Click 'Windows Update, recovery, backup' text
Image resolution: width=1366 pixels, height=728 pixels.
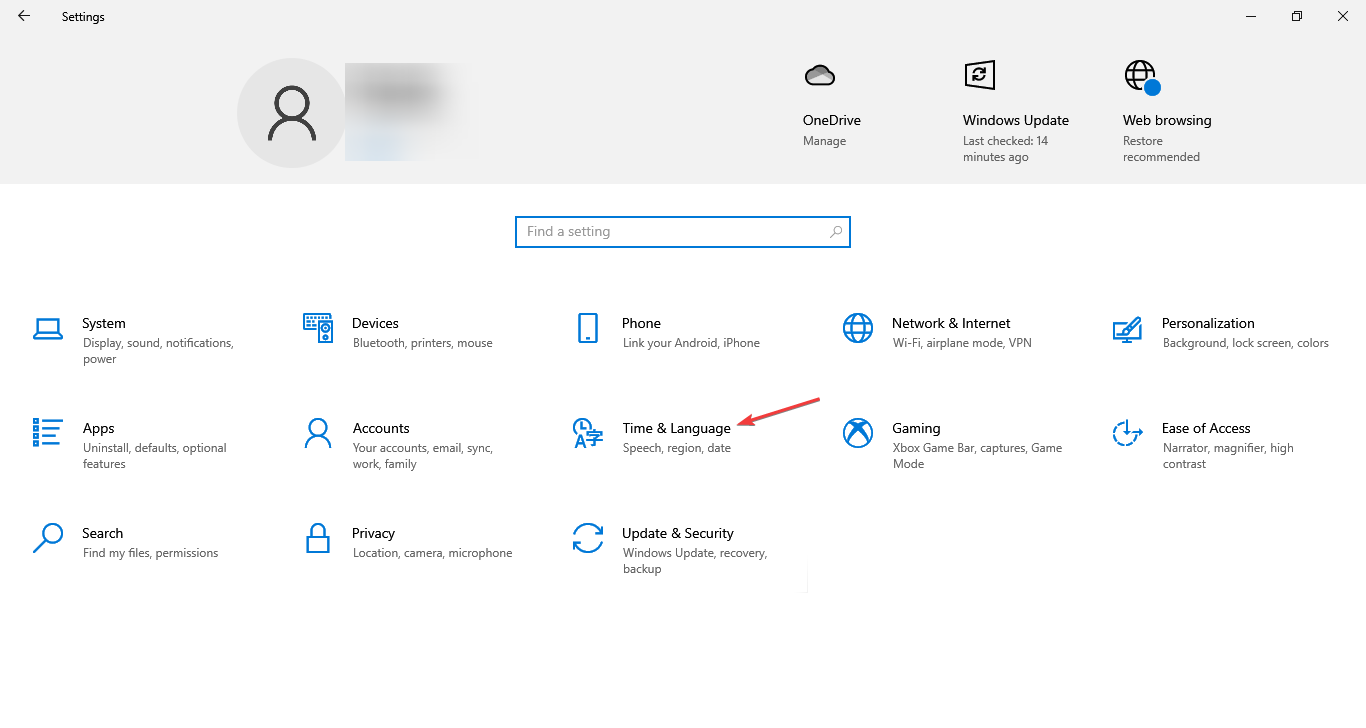point(694,561)
